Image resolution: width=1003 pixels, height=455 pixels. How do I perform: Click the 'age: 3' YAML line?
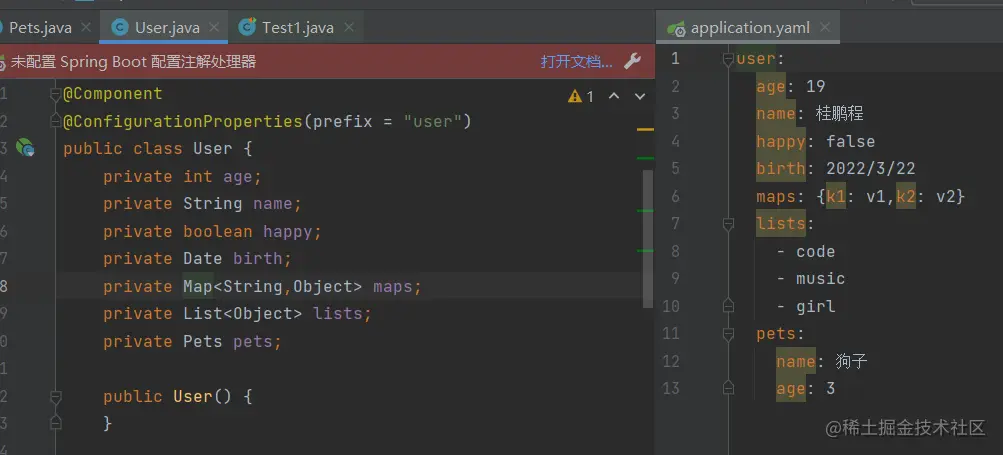click(x=805, y=388)
